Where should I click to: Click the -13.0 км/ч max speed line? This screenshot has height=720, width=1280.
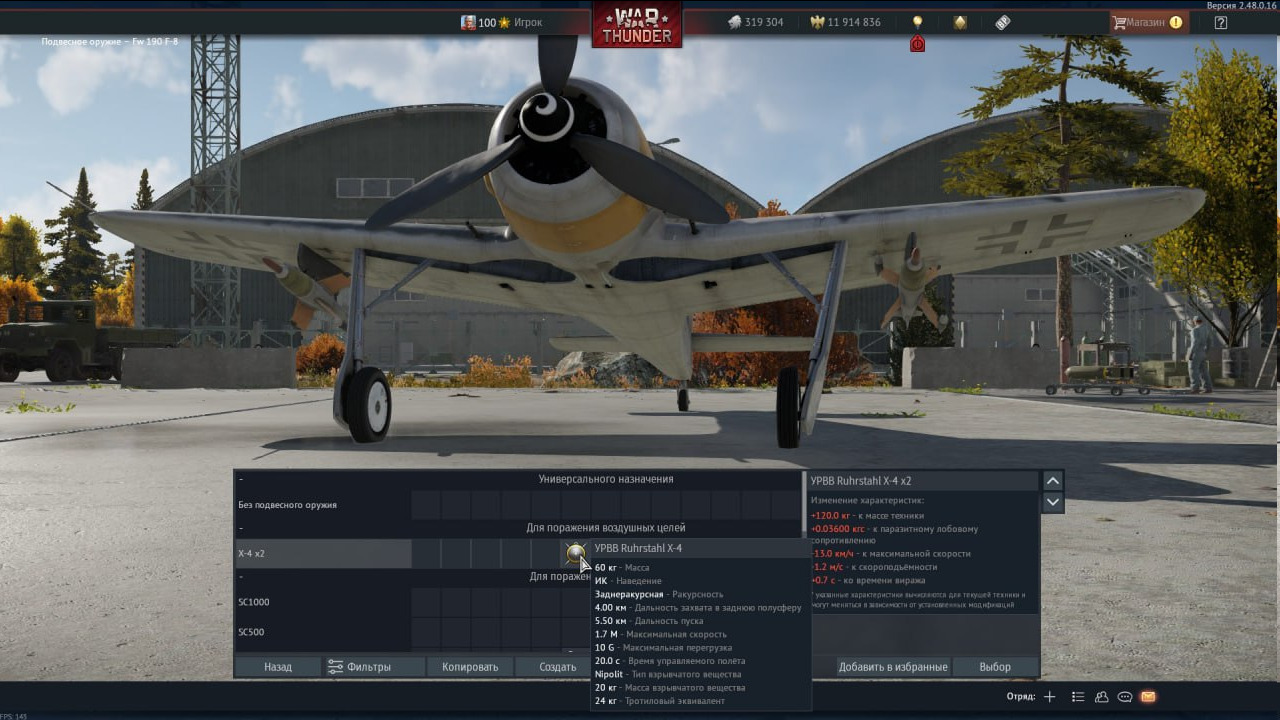[x=890, y=553]
